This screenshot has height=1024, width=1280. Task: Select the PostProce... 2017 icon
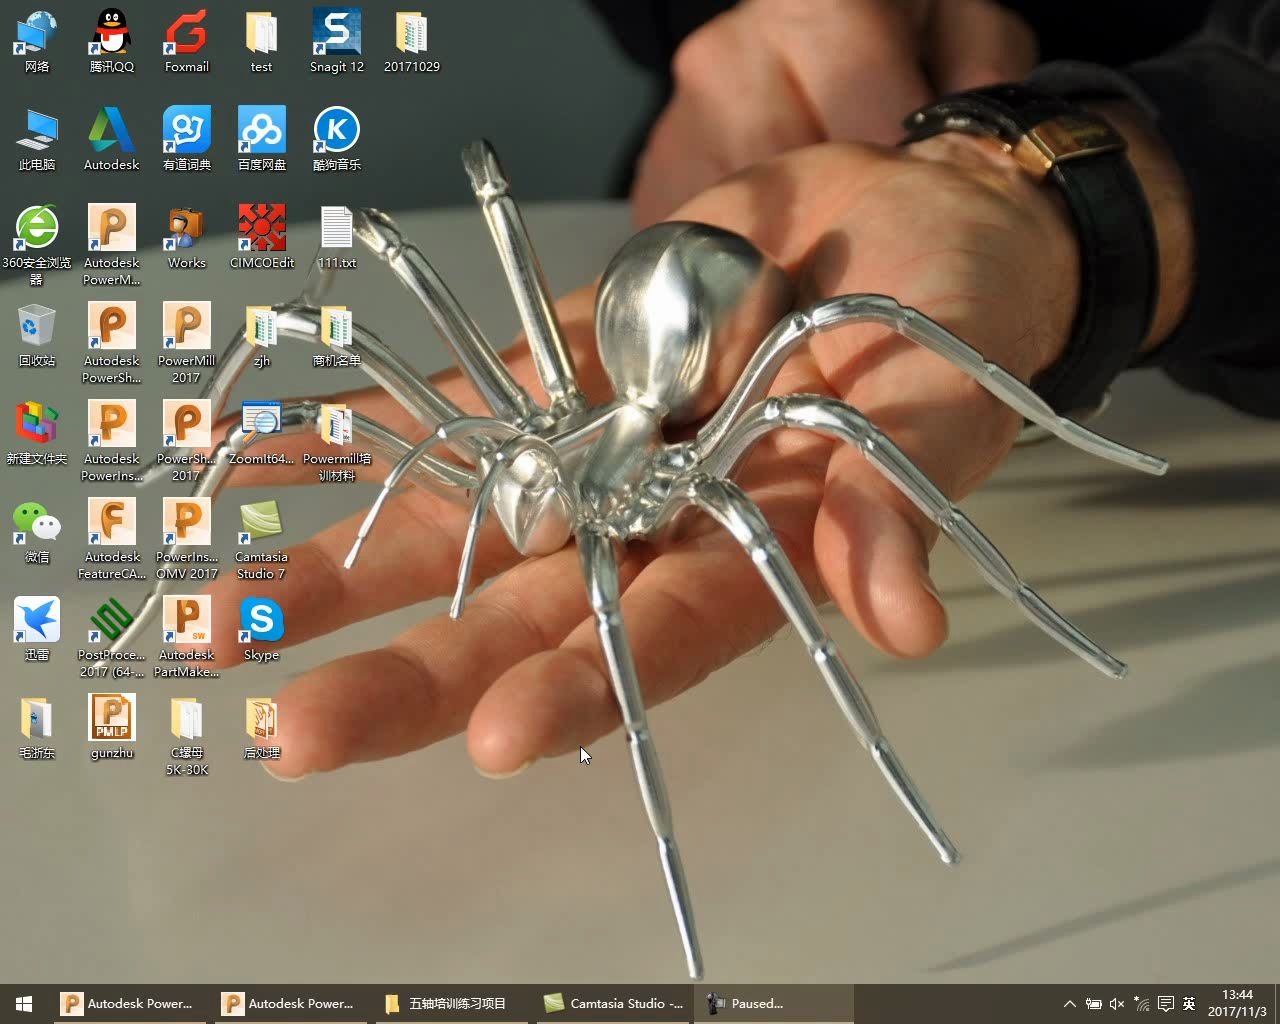coord(112,637)
